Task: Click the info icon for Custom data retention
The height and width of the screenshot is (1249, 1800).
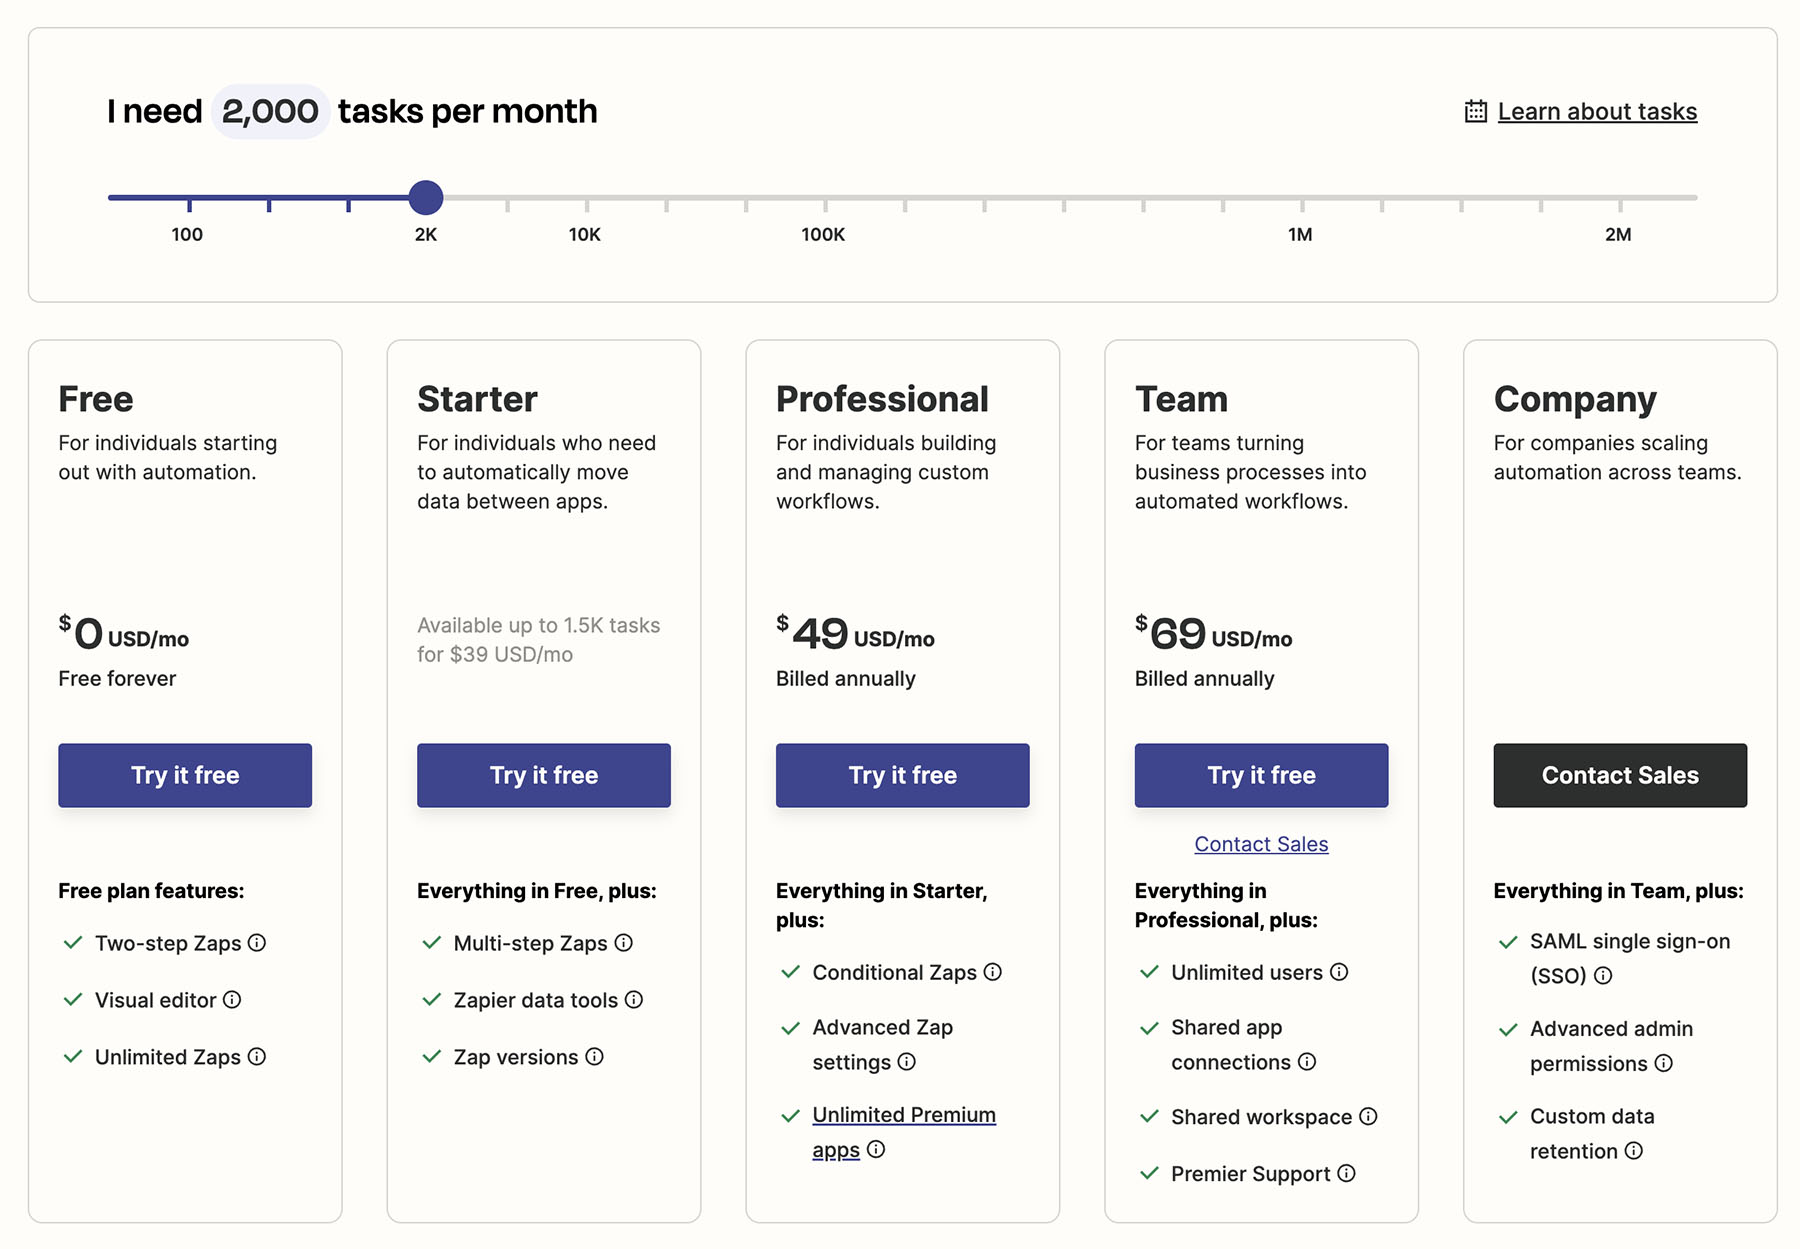Action: pos(1634,1150)
